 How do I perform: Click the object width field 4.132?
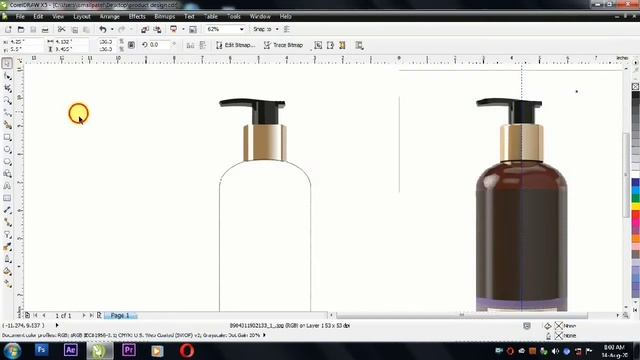(x=71, y=42)
